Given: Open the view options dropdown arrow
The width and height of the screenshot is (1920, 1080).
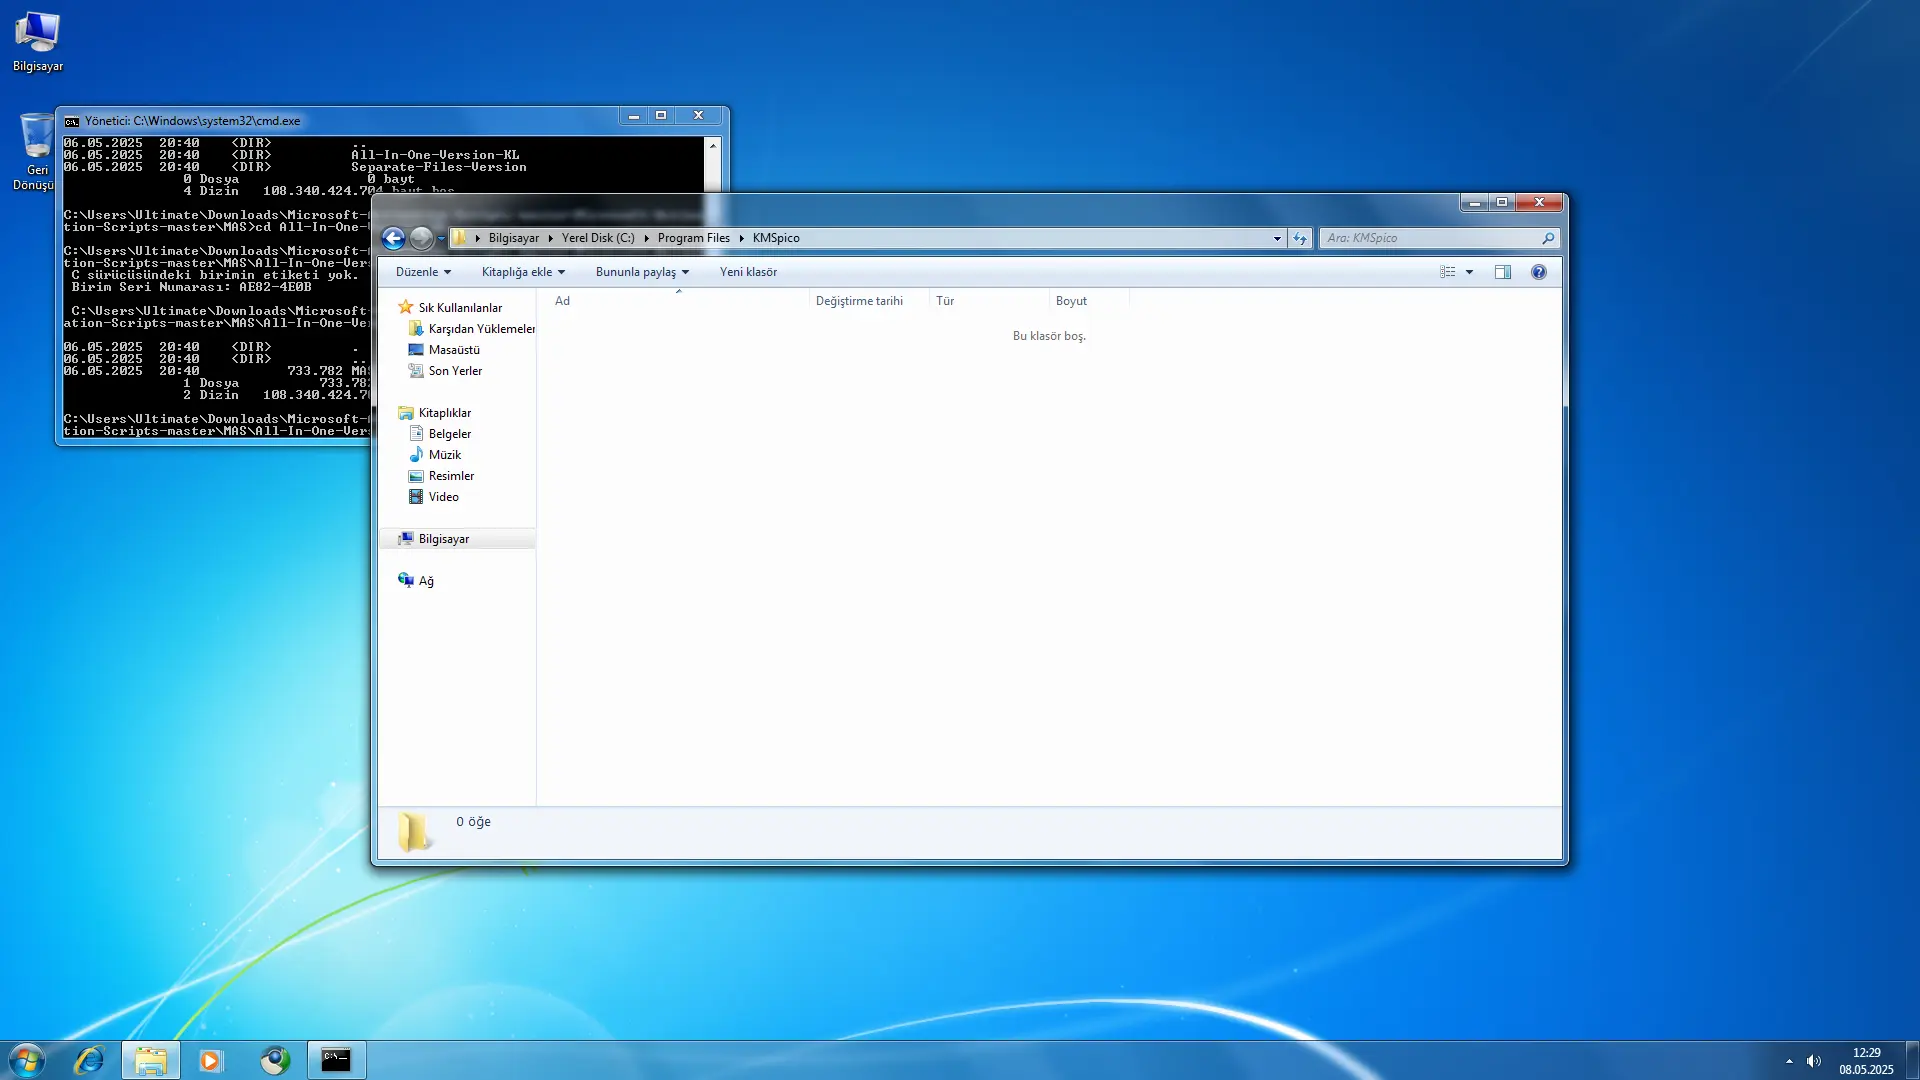Looking at the screenshot, I should pos(1469,272).
